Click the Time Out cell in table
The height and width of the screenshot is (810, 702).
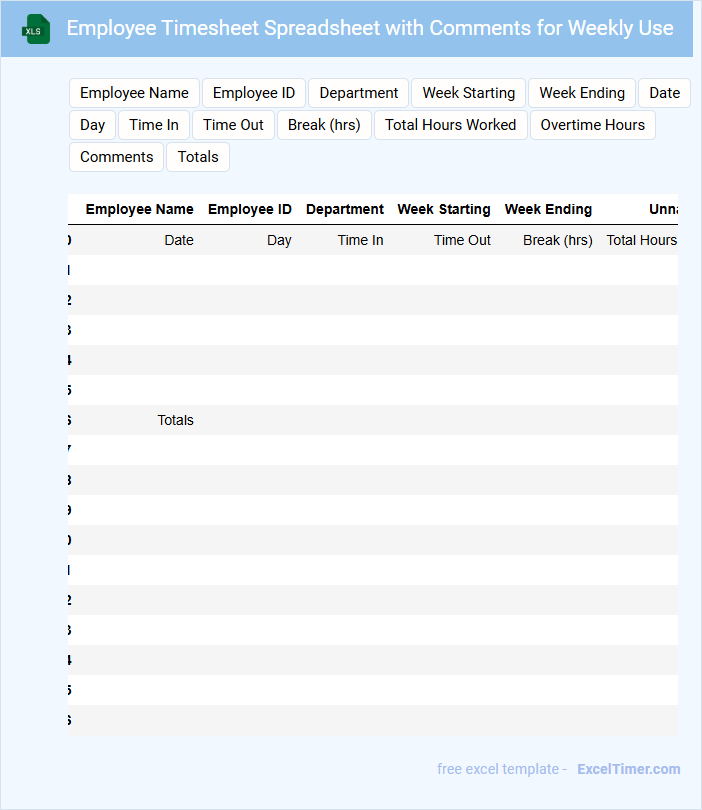point(462,240)
